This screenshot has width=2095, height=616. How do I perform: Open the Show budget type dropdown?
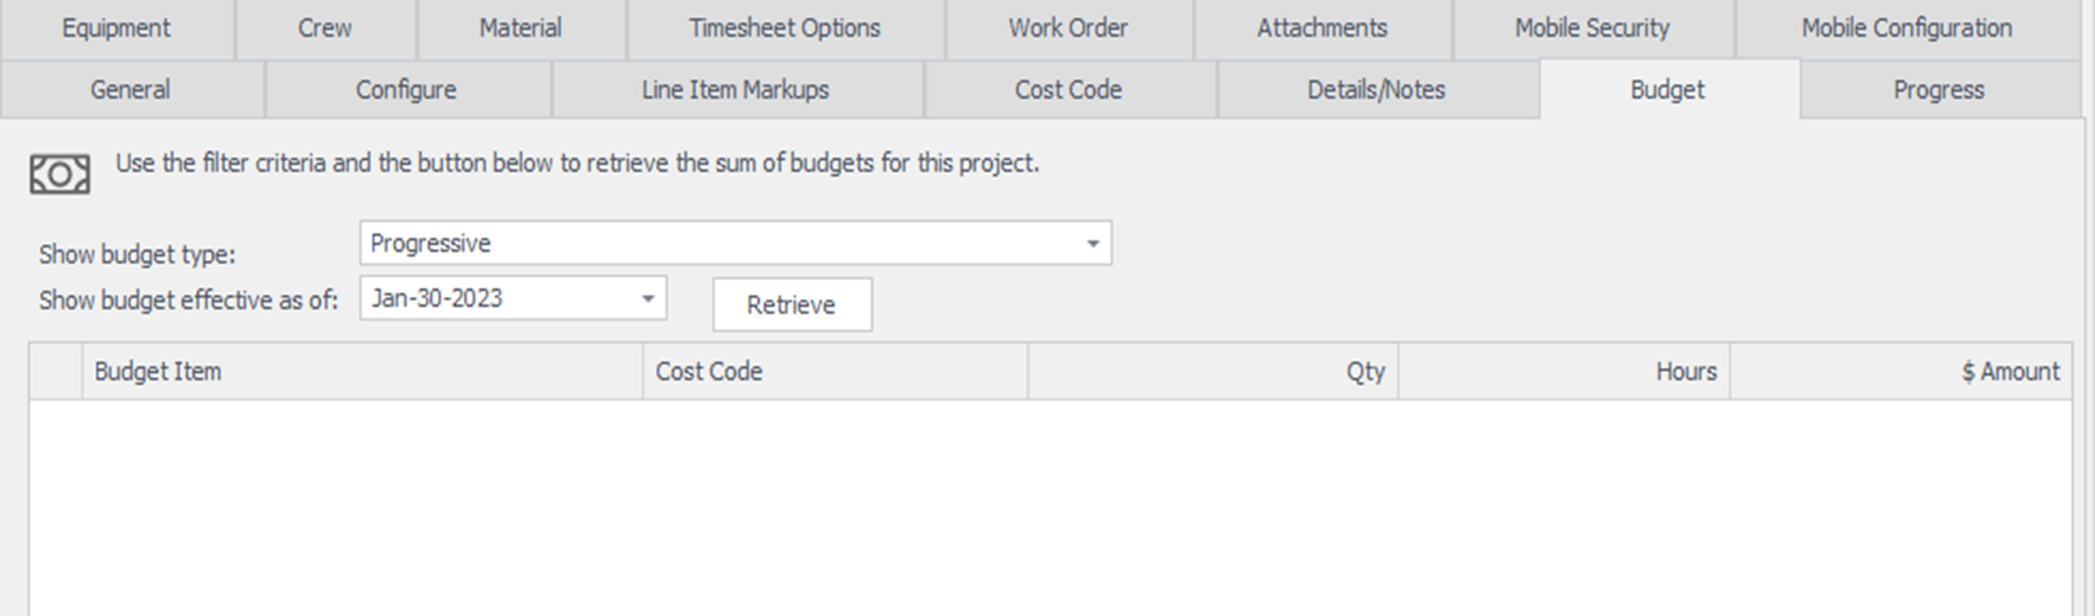click(1092, 244)
